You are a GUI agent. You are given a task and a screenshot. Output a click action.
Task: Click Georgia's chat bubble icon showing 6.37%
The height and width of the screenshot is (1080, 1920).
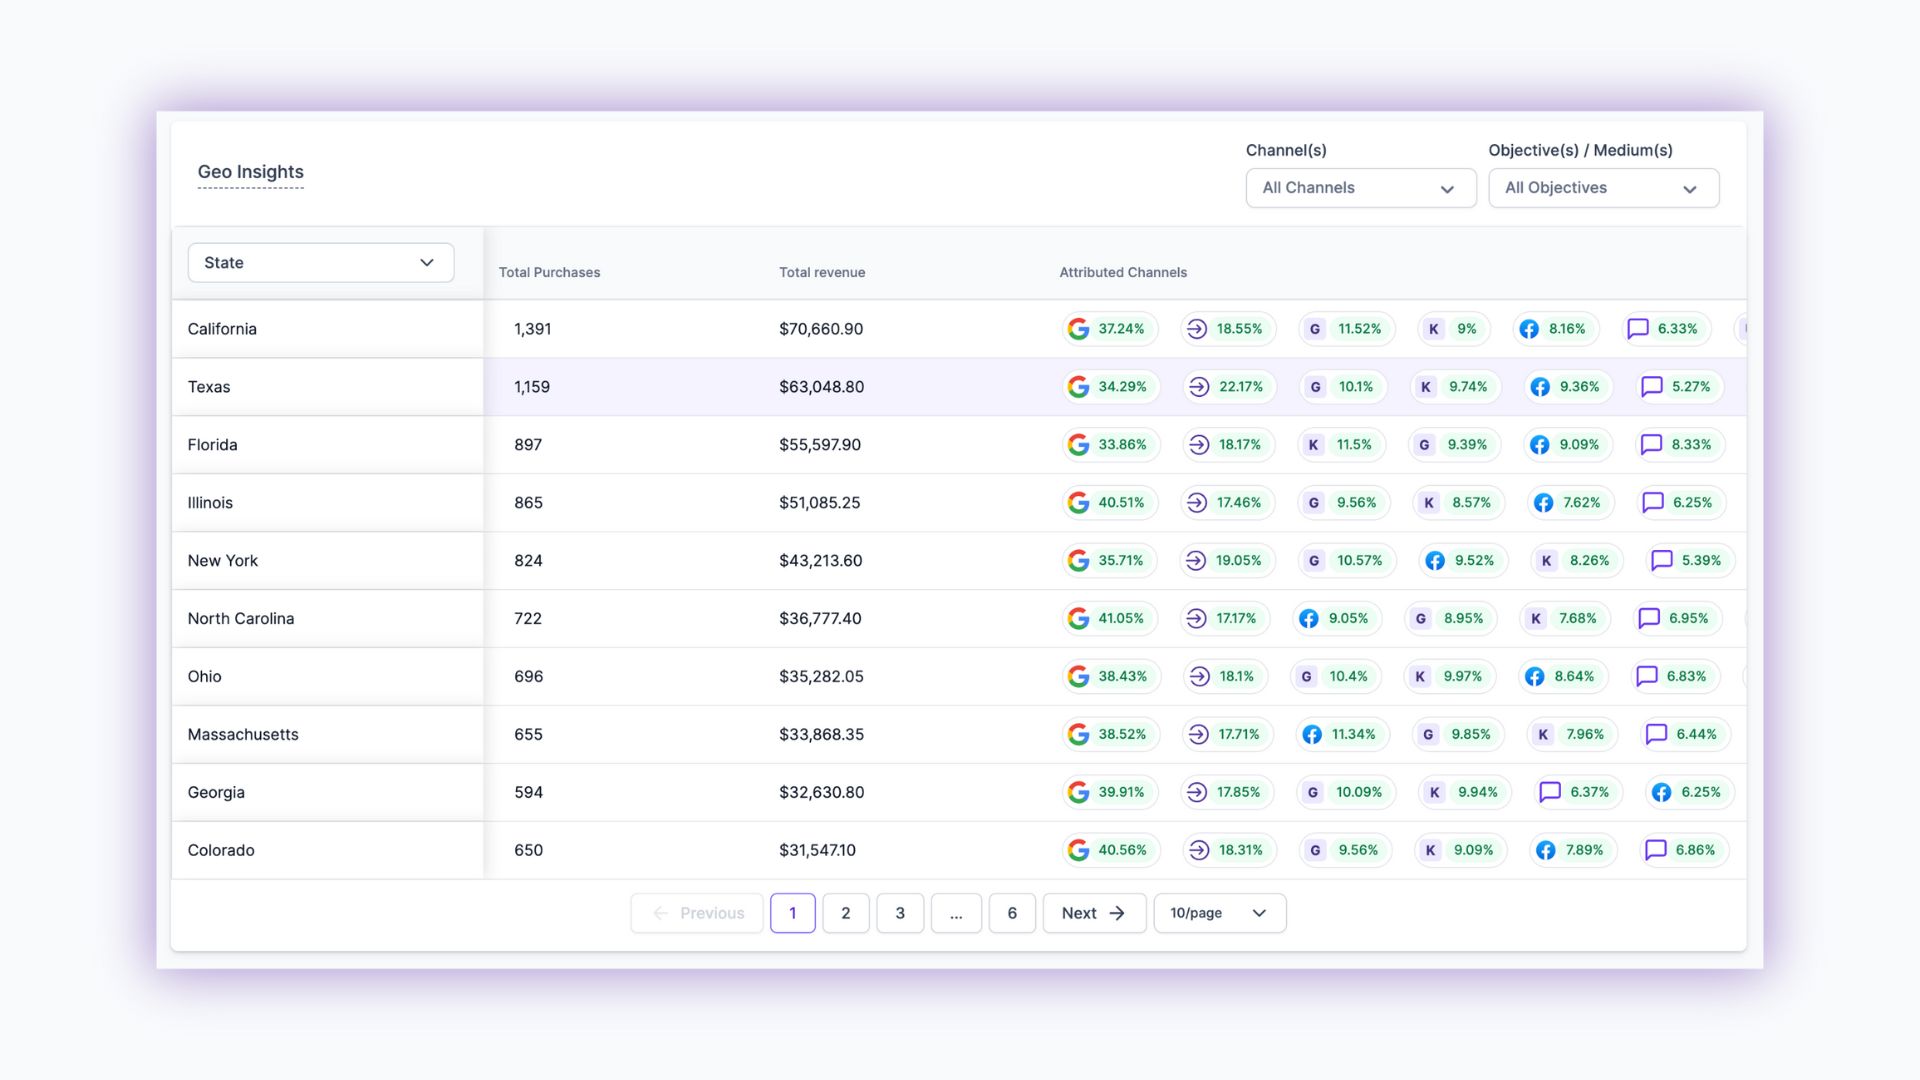pyautogui.click(x=1550, y=792)
